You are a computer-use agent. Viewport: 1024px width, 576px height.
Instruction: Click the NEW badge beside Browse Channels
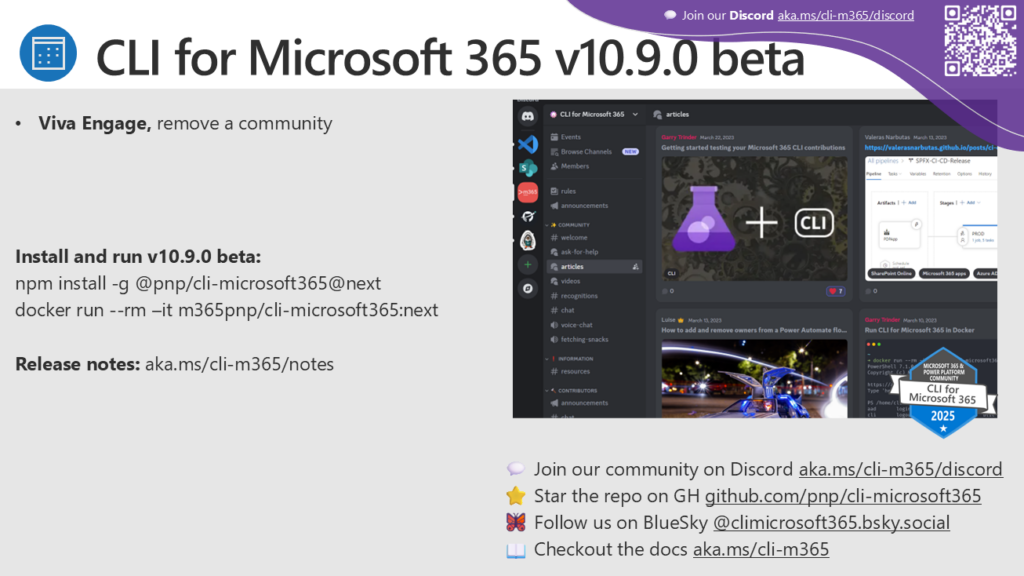[630, 152]
